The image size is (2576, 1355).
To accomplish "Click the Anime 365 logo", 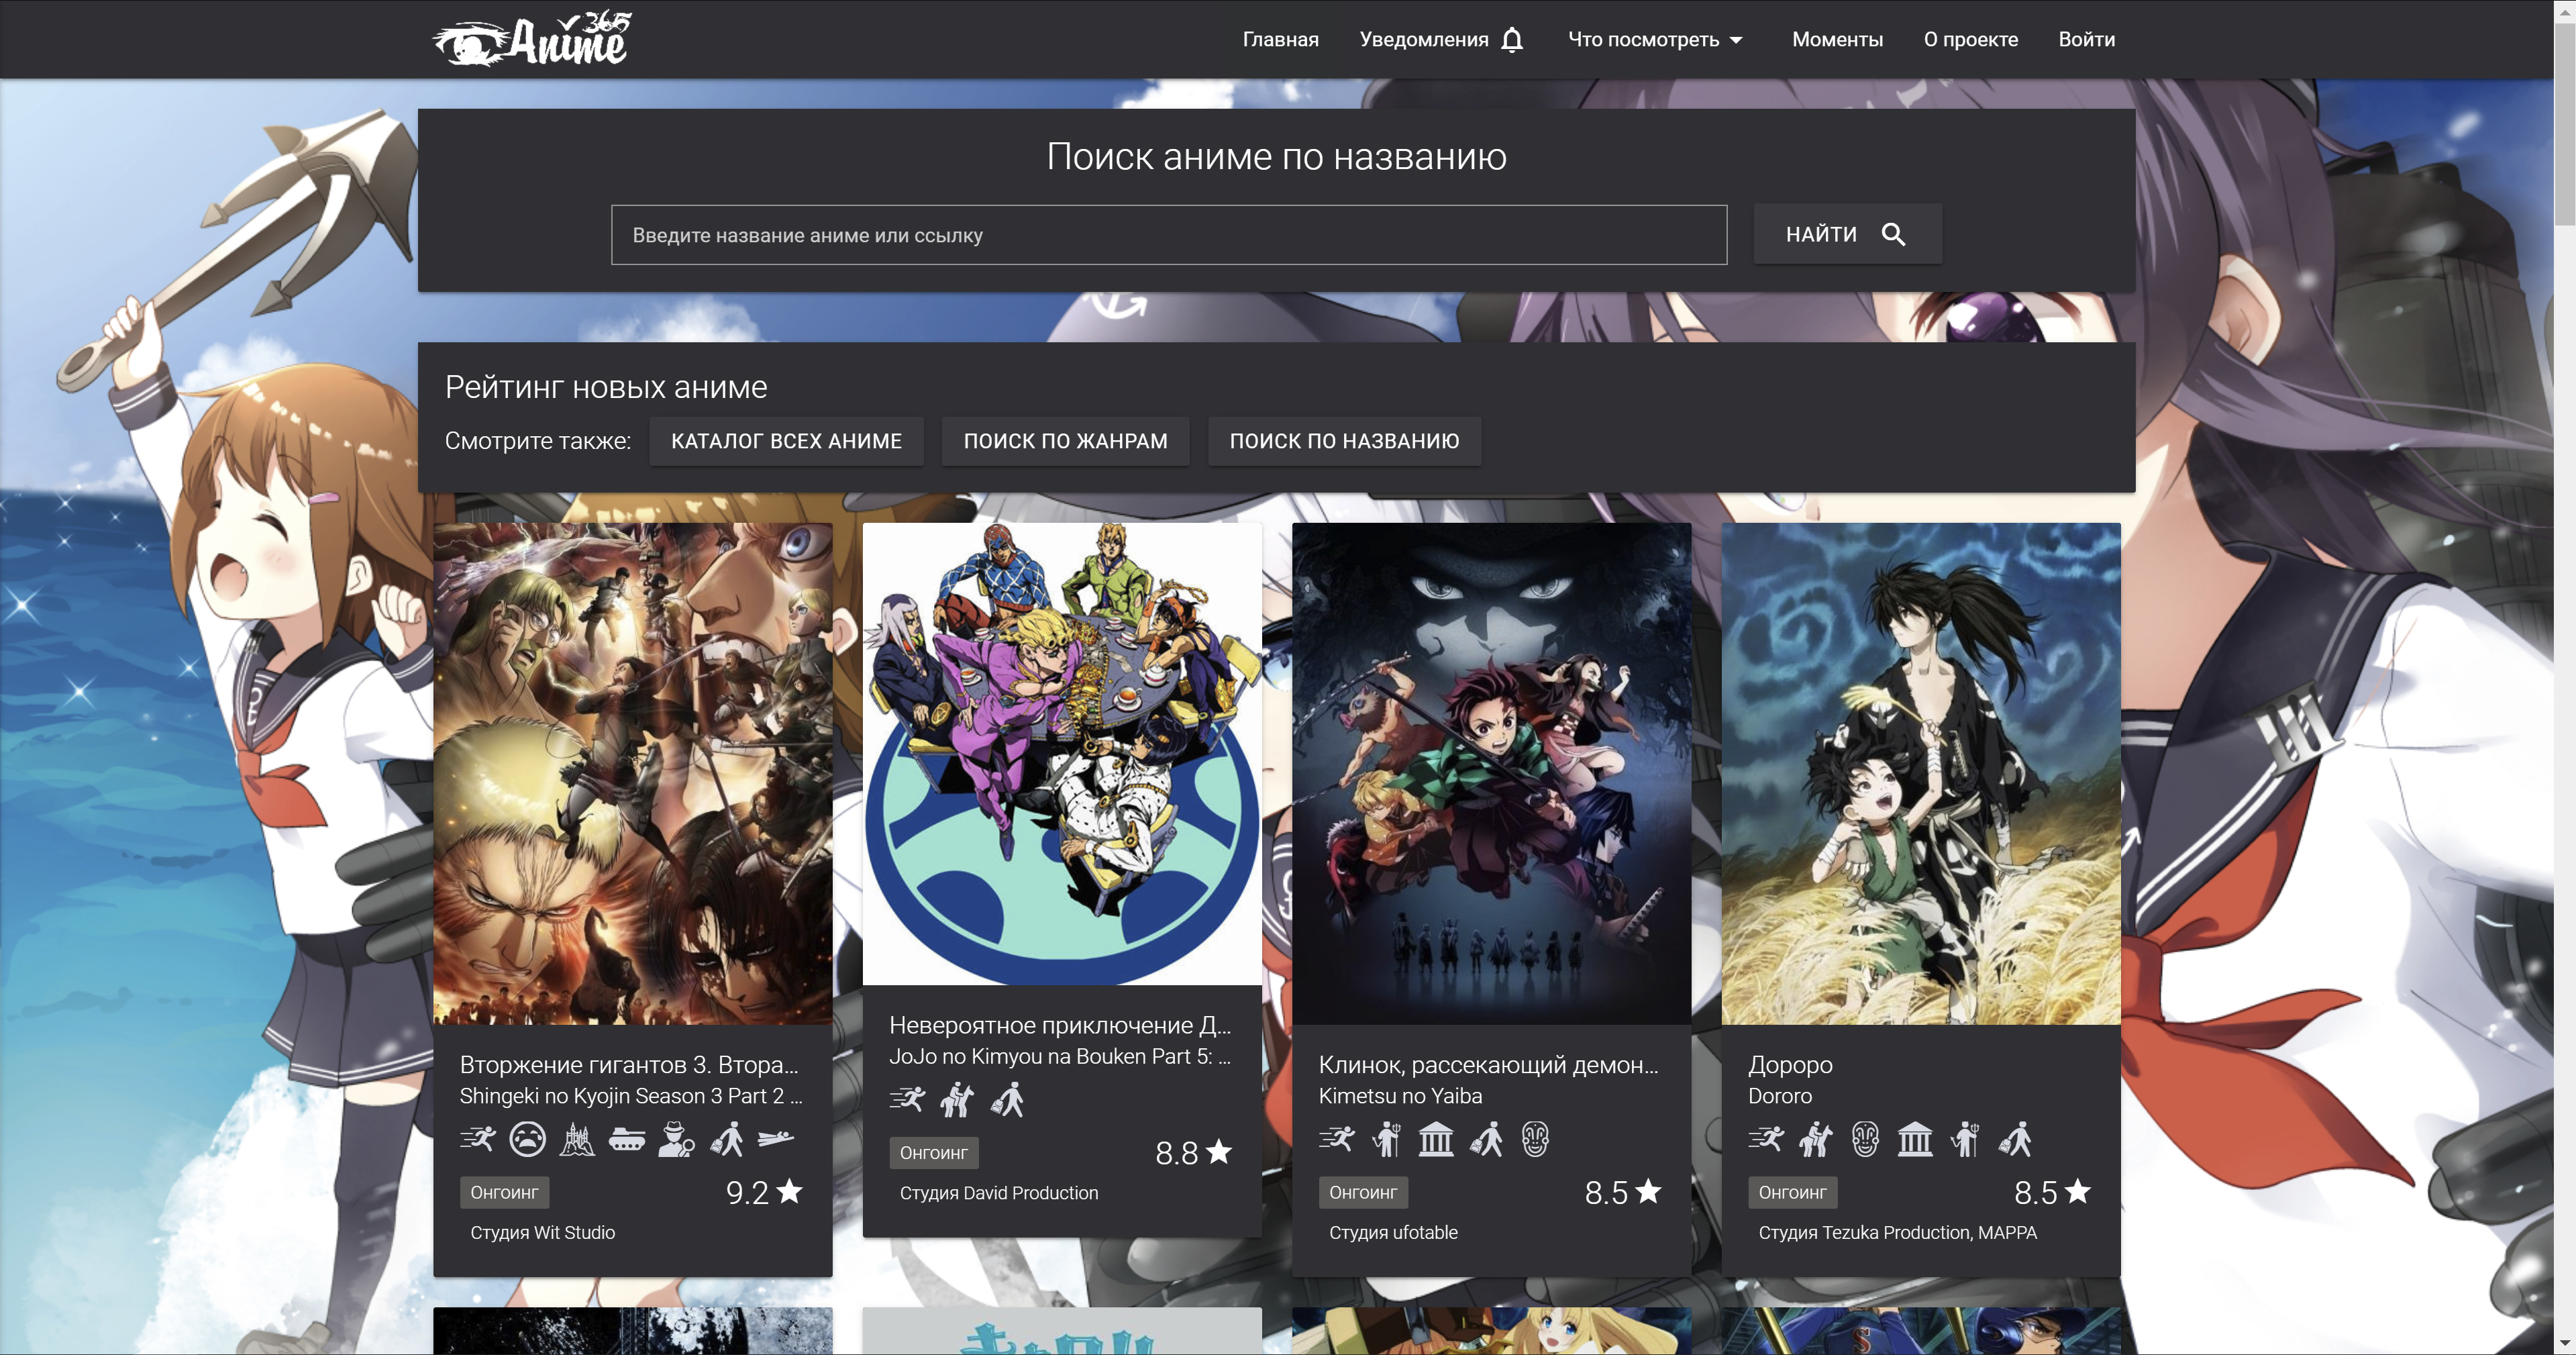I will pyautogui.click(x=532, y=40).
